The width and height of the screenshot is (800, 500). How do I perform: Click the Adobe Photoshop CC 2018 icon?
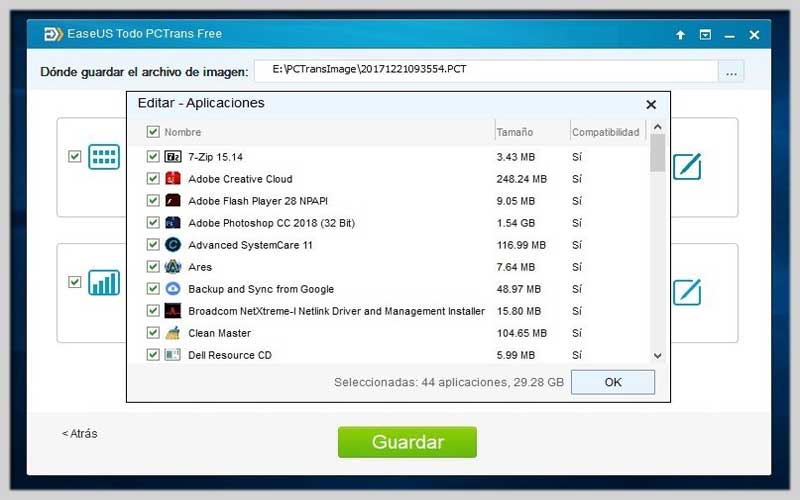click(173, 222)
